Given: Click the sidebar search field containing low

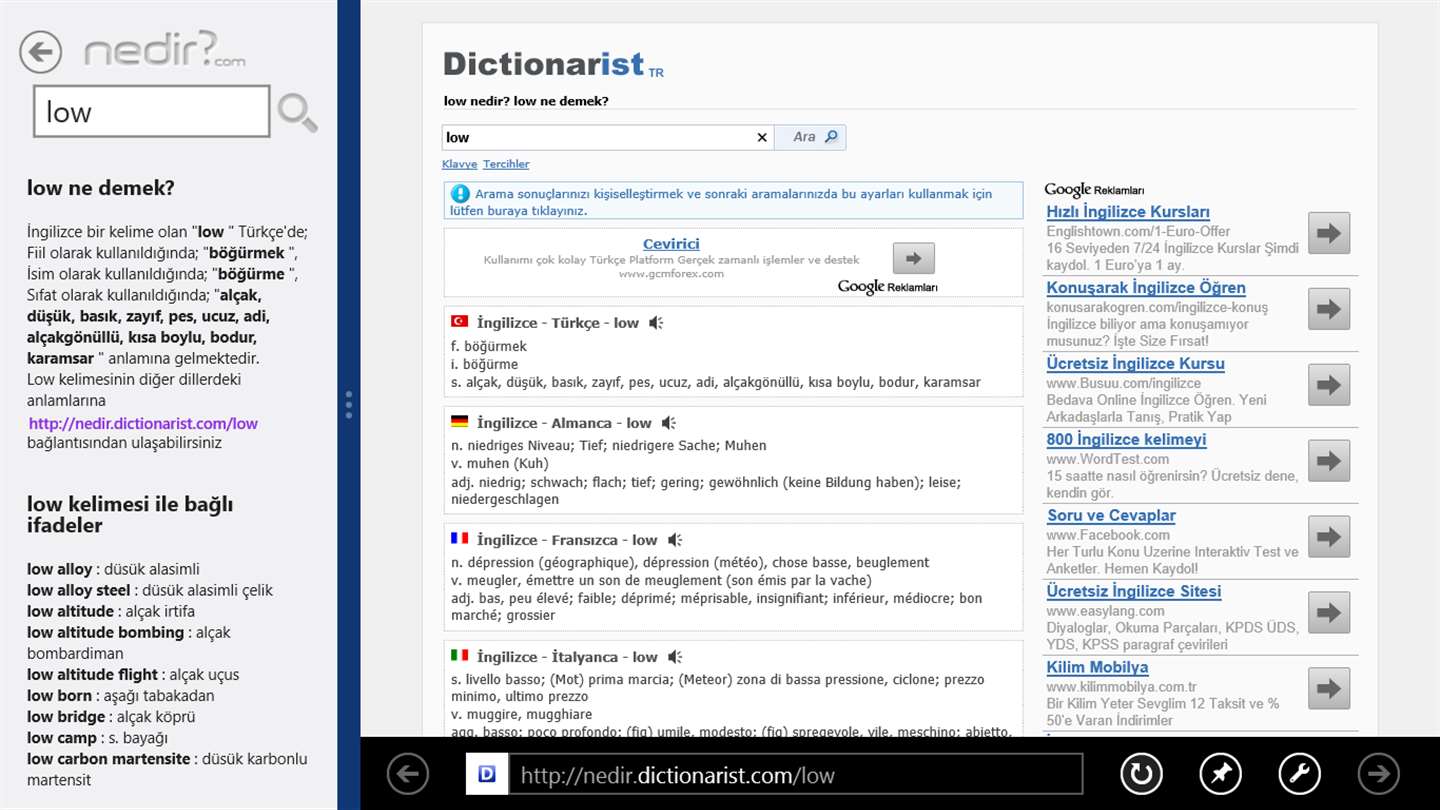Looking at the screenshot, I should (152, 111).
